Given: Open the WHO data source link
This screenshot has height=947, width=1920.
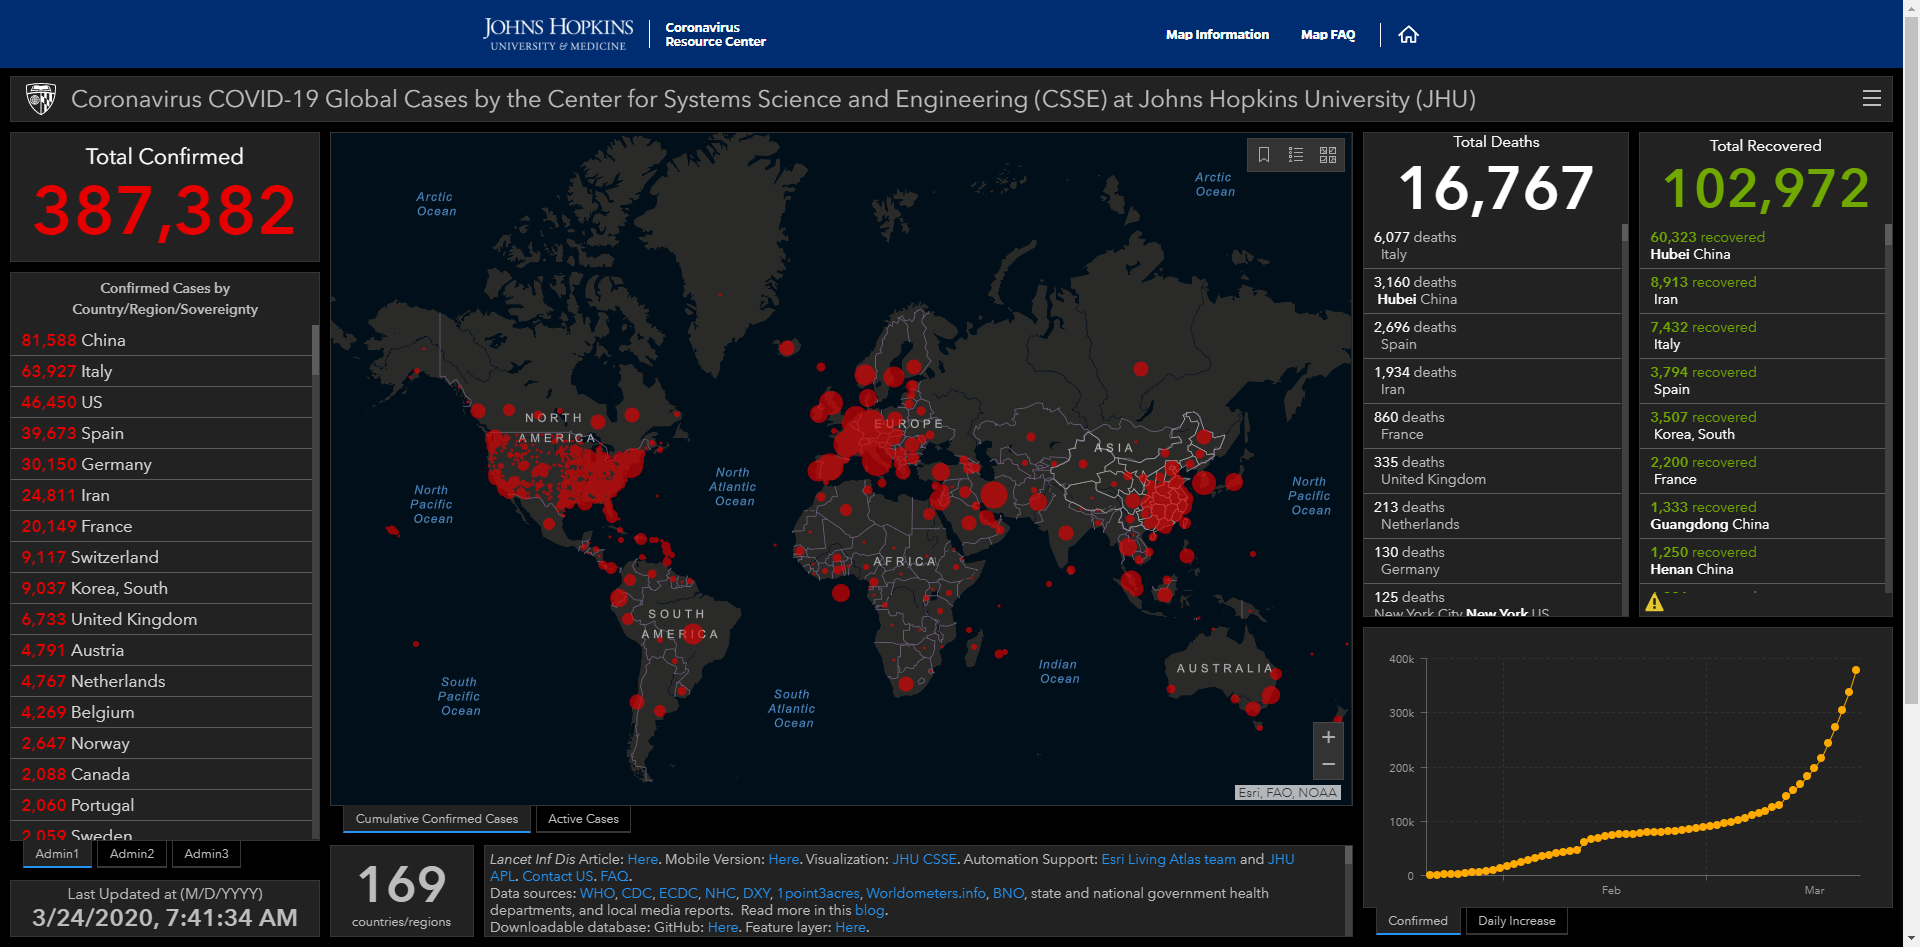Looking at the screenshot, I should (597, 893).
